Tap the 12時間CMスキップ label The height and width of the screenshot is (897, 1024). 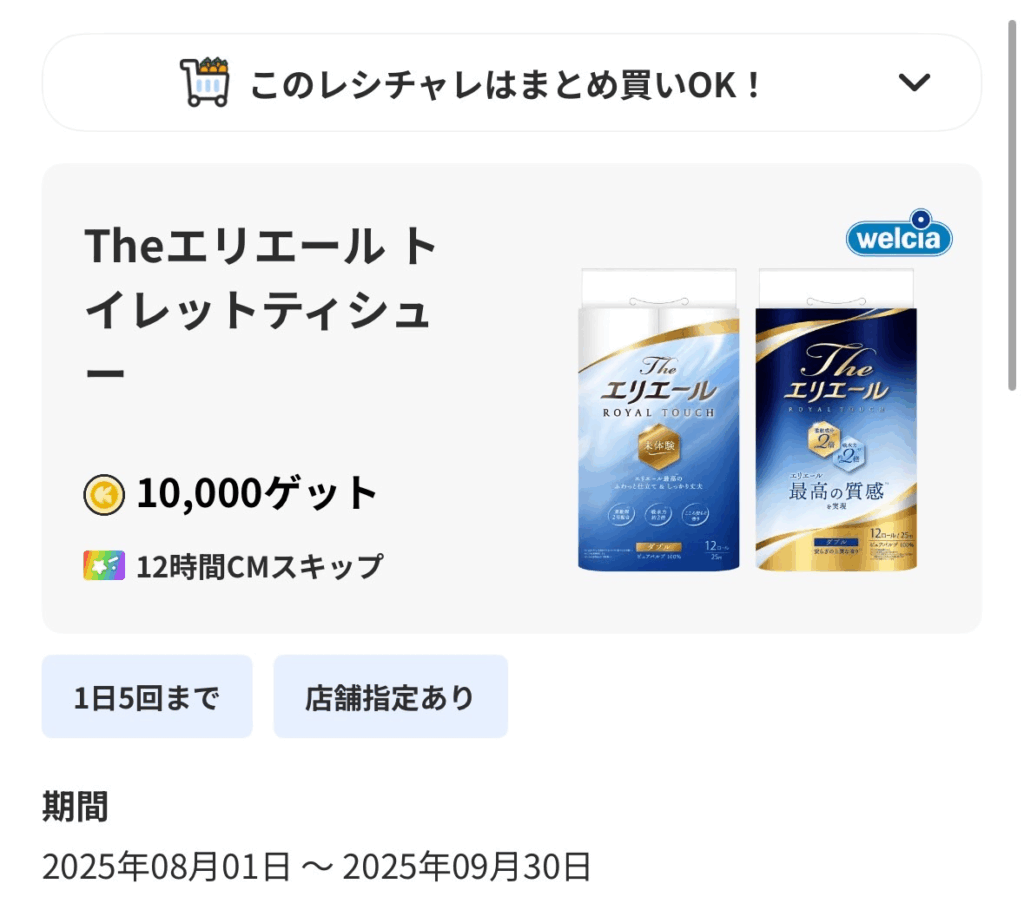[259, 566]
